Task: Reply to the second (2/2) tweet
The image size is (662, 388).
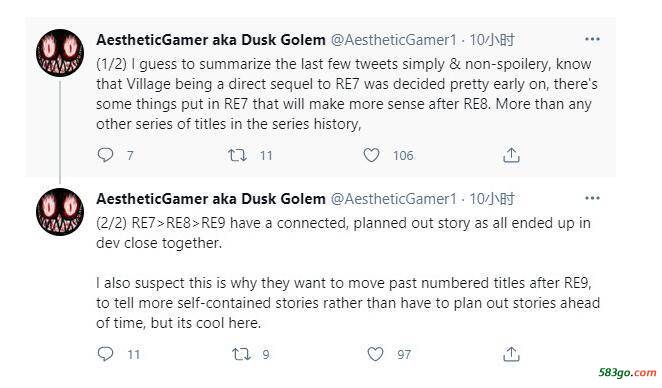Action: coord(105,354)
